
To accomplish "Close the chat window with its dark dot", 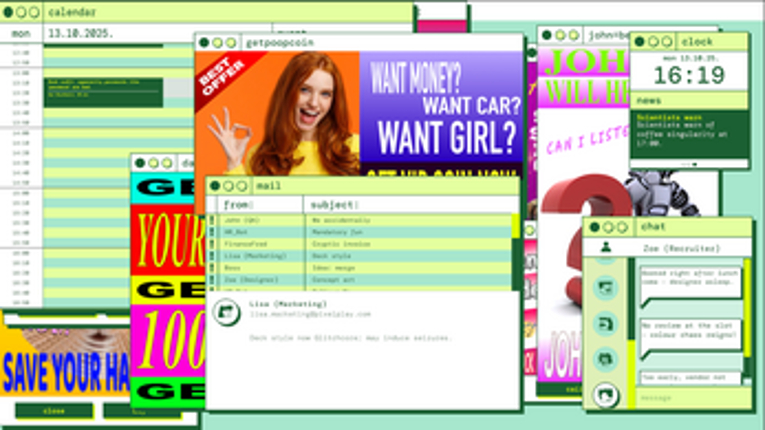I will pyautogui.click(x=594, y=227).
